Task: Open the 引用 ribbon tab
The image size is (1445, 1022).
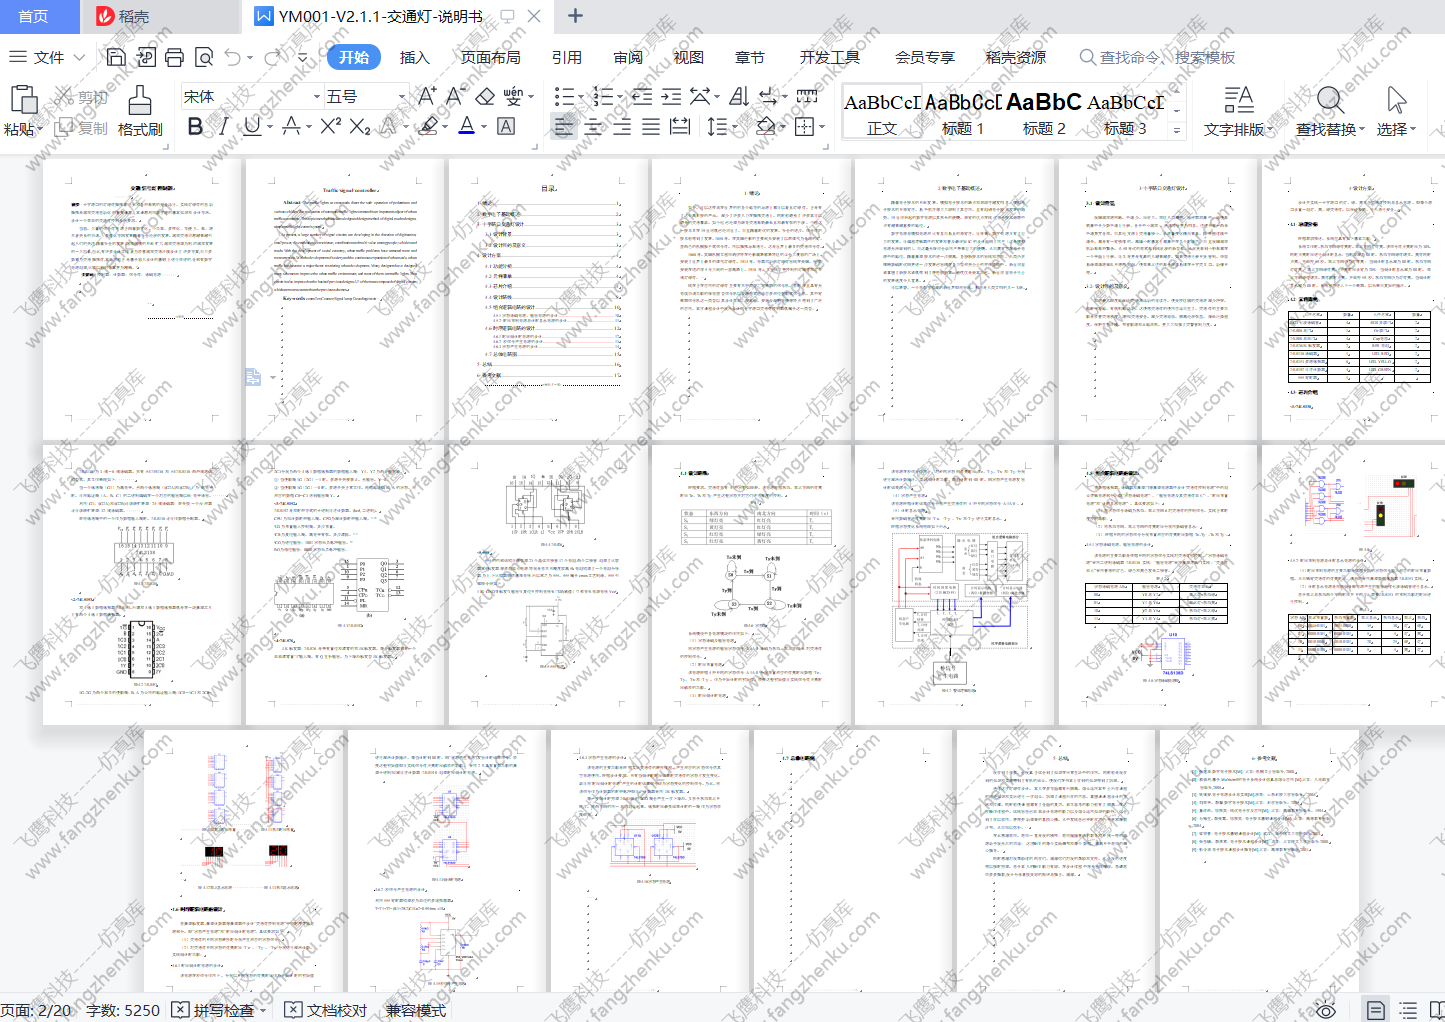Action: [567, 57]
